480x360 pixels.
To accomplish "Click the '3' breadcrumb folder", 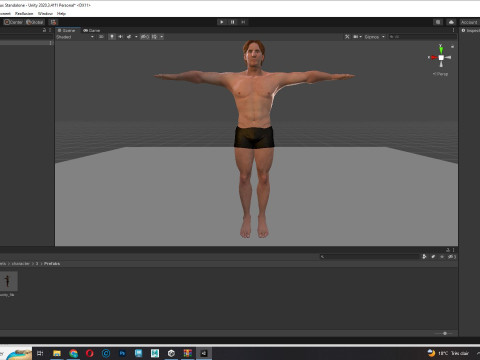I will click(x=37, y=263).
